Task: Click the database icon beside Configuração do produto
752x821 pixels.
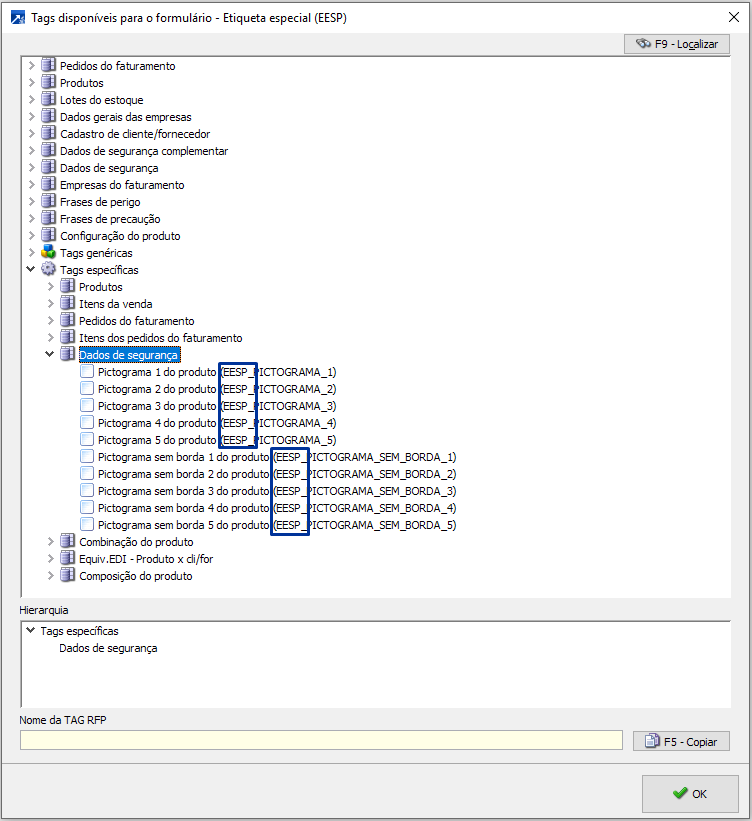Action: (x=48, y=236)
